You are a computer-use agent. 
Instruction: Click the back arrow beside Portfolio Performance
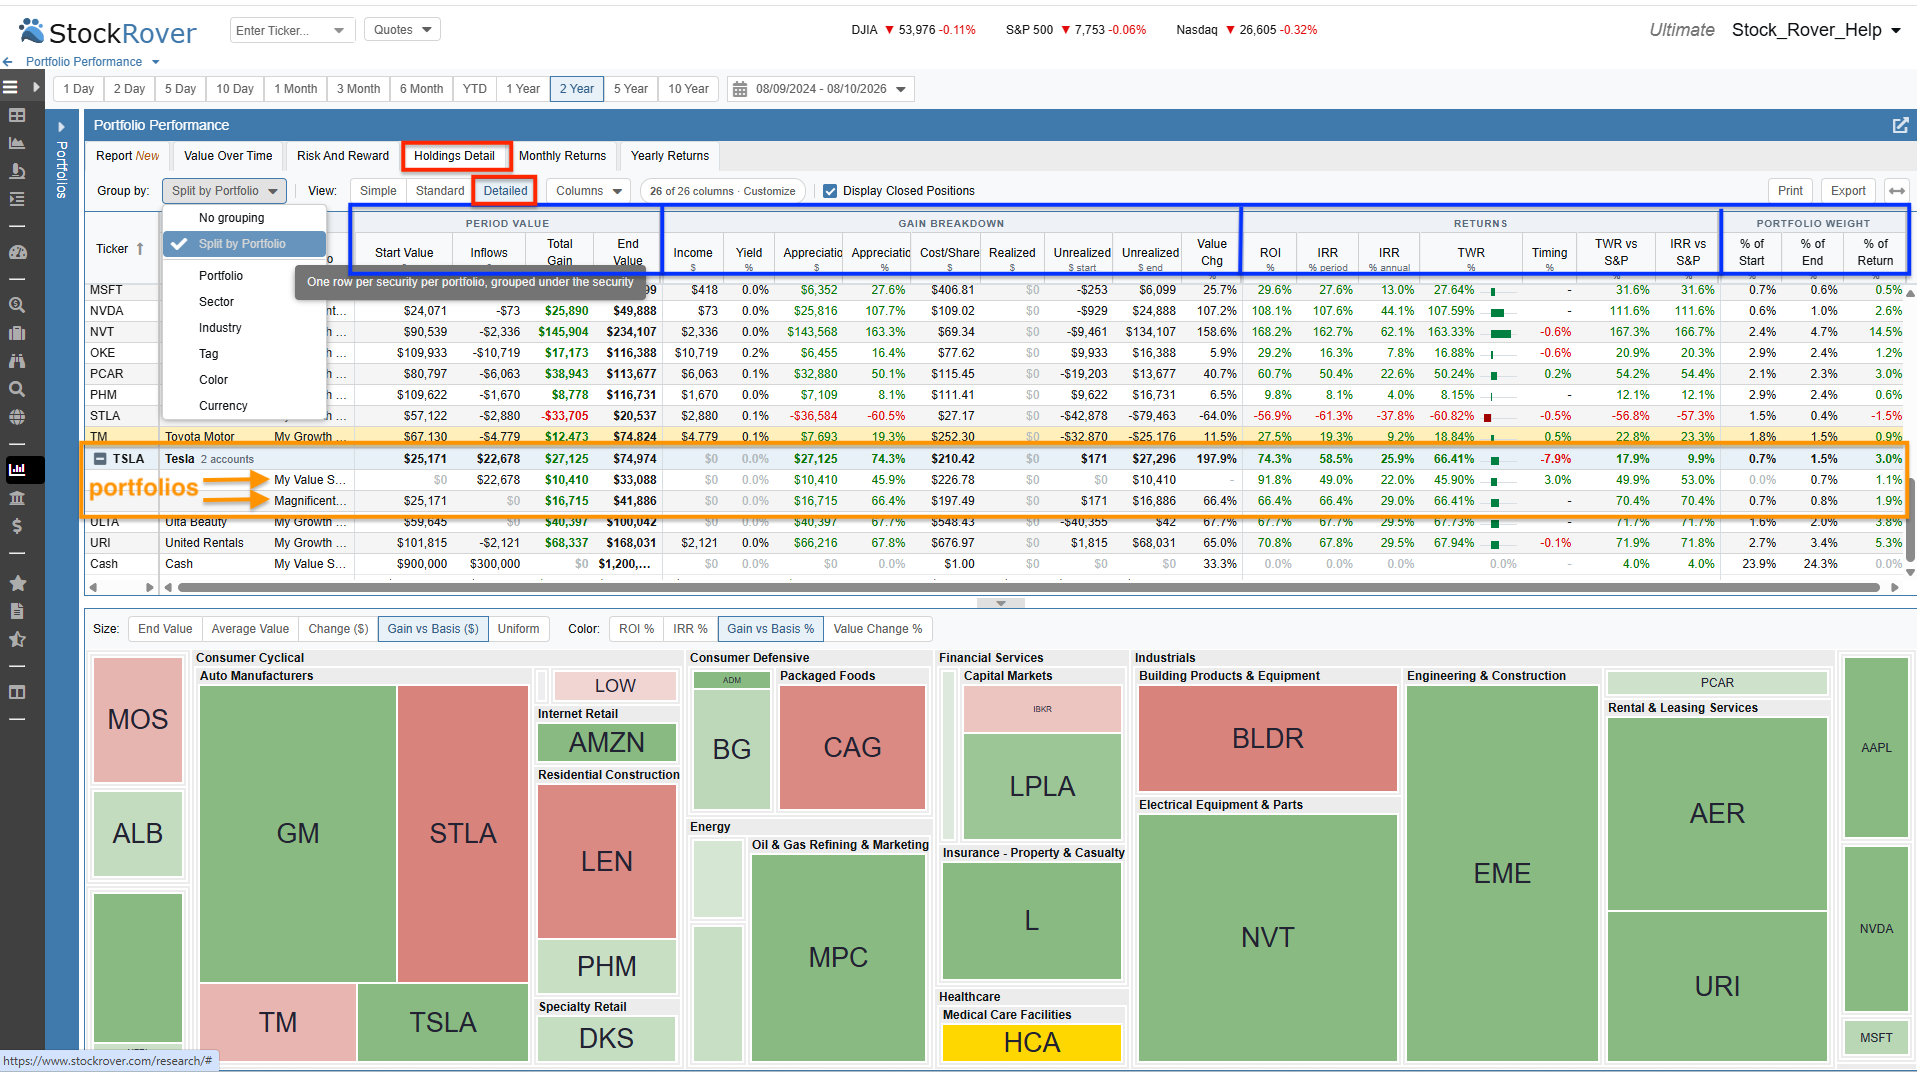click(x=8, y=62)
